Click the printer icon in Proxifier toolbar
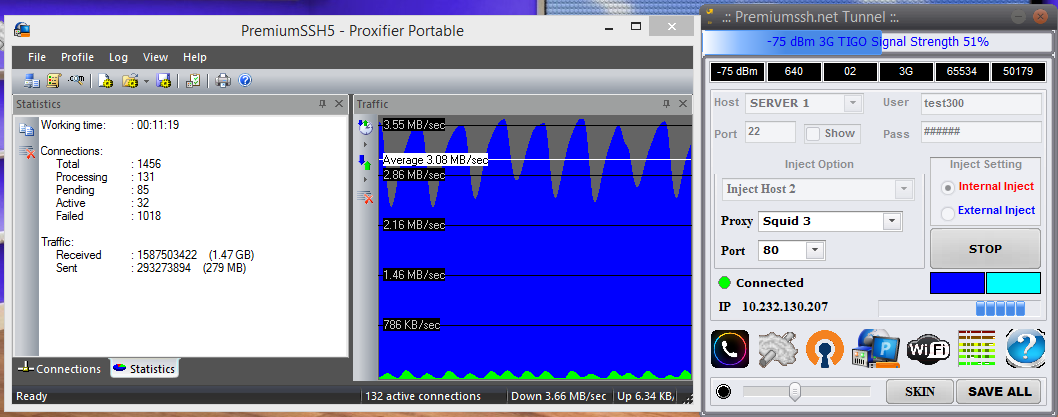This screenshot has width=1058, height=417. pyautogui.click(x=224, y=81)
